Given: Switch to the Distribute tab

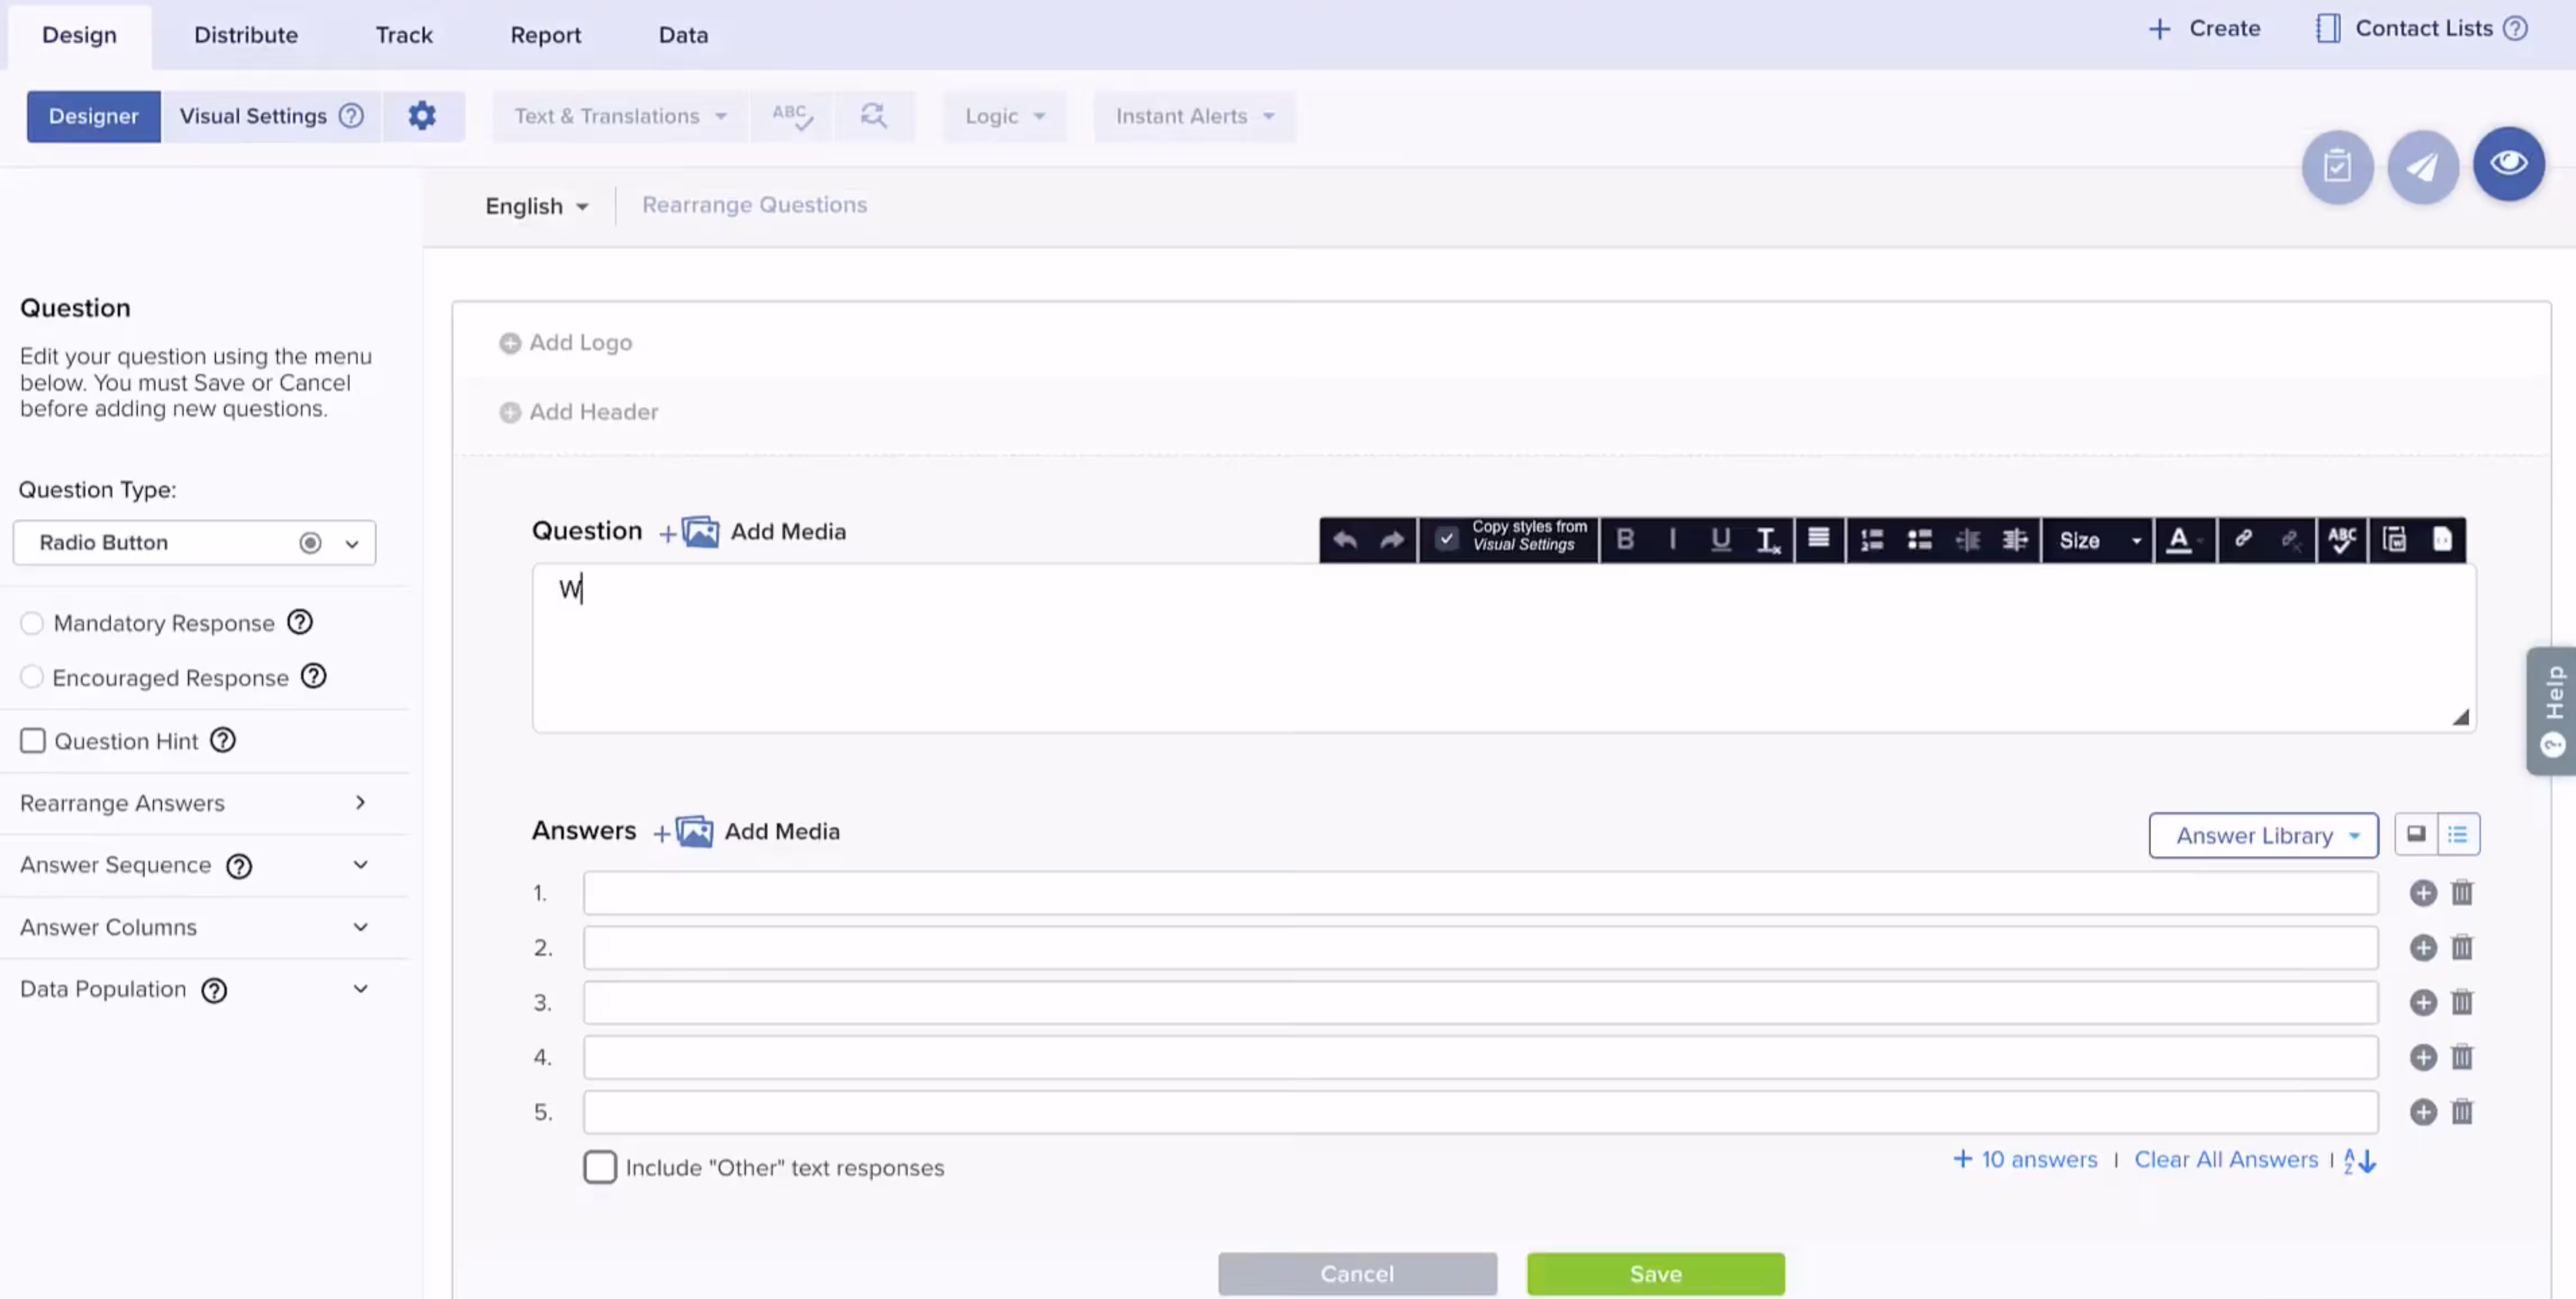Looking at the screenshot, I should [246, 35].
